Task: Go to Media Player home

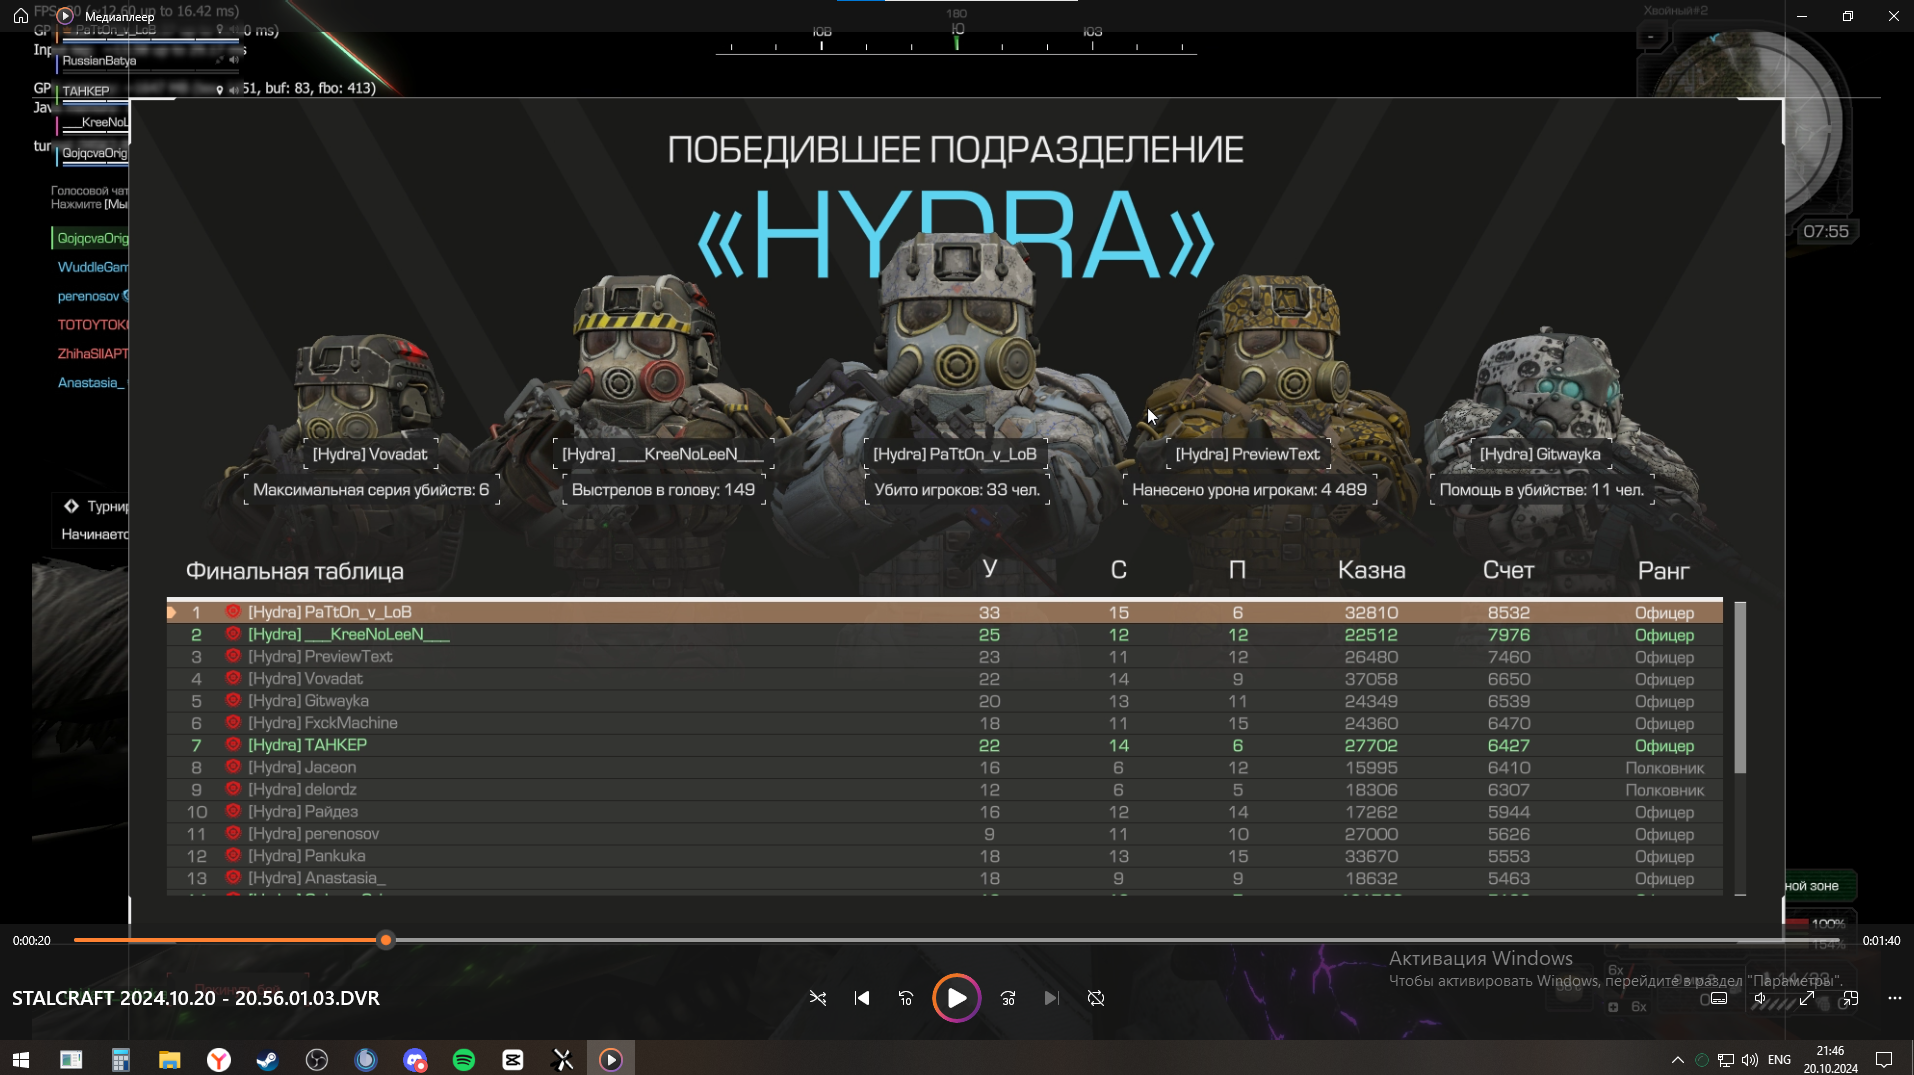Action: (x=20, y=16)
